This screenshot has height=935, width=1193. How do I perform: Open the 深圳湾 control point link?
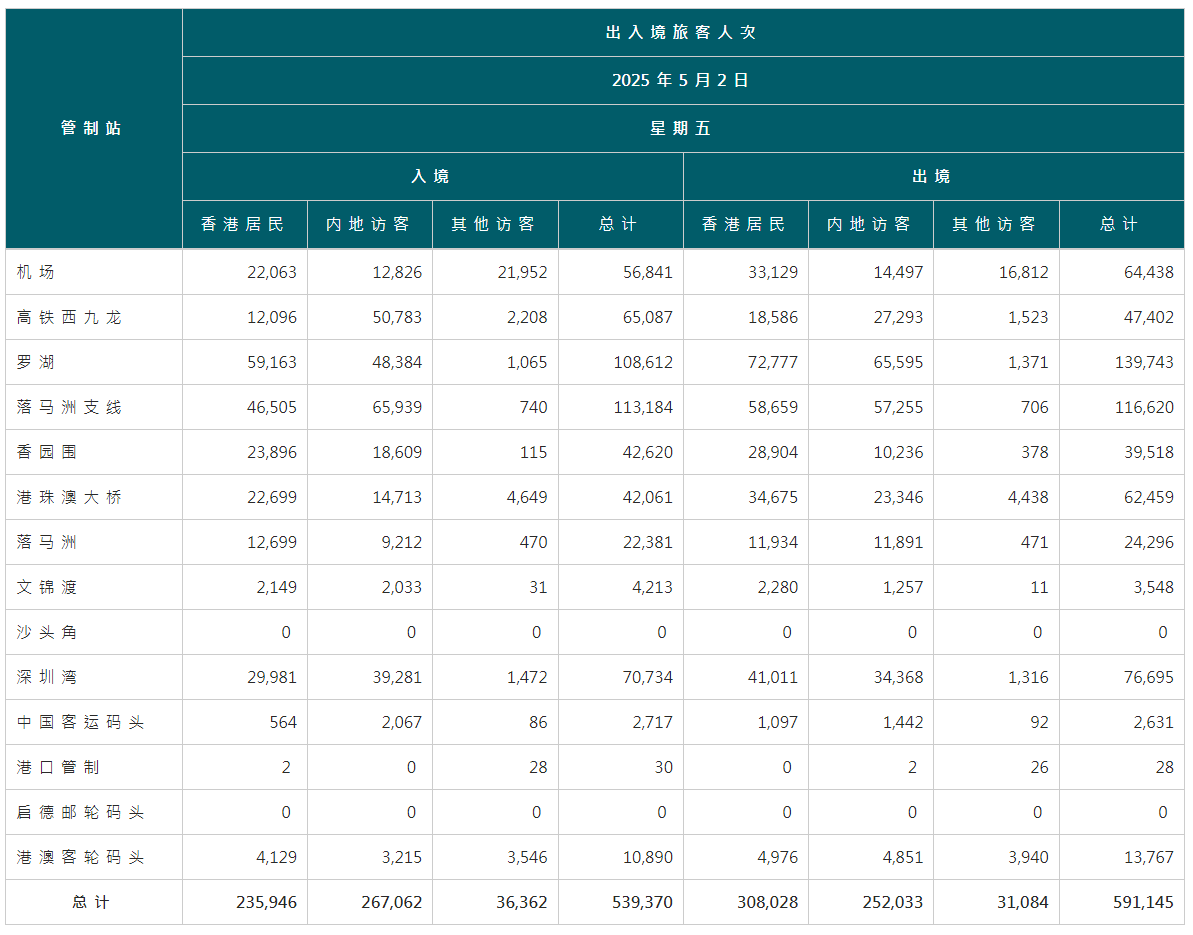coord(47,677)
